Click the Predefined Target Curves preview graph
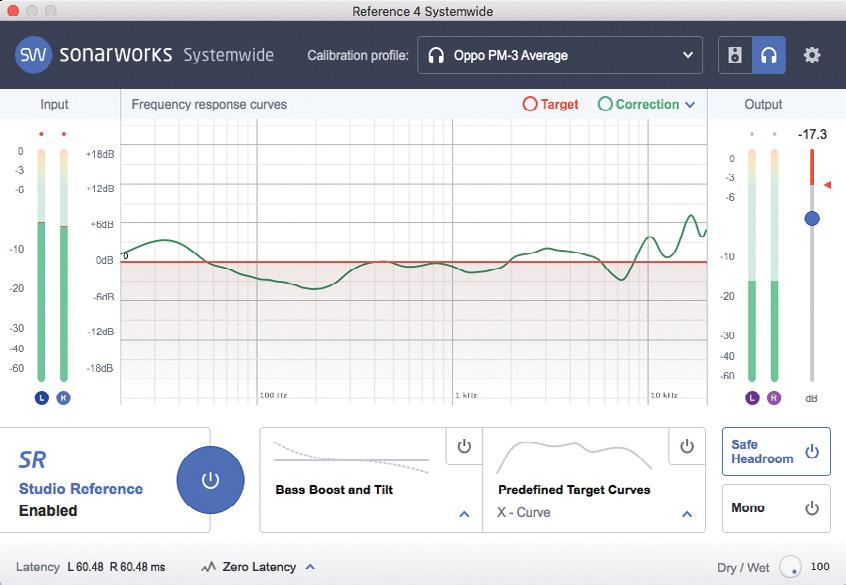The height and width of the screenshot is (585, 846). coord(574,457)
